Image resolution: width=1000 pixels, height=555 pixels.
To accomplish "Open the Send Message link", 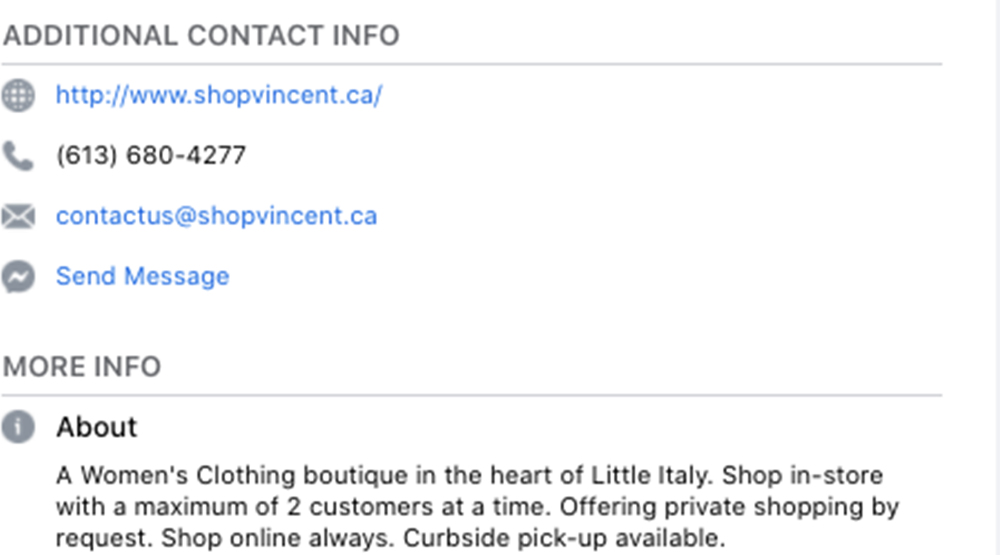I will (x=142, y=276).
